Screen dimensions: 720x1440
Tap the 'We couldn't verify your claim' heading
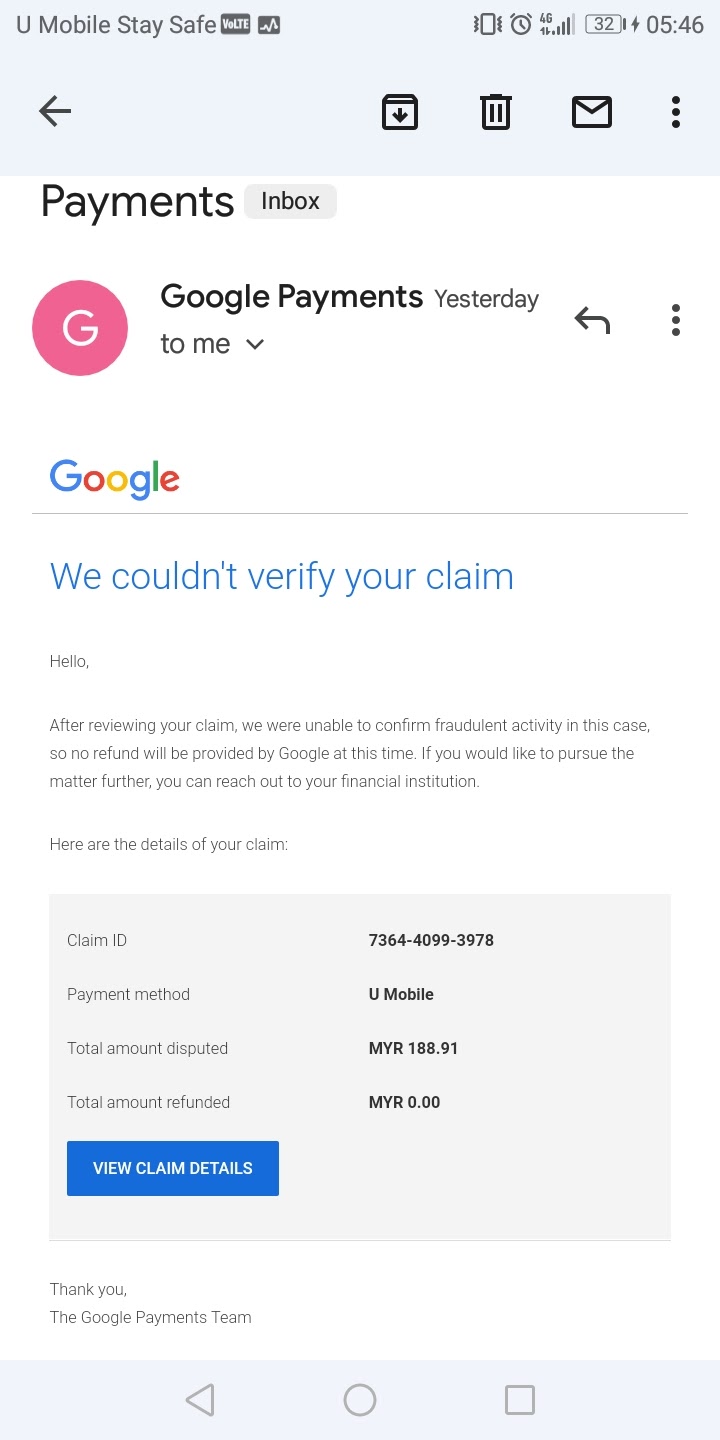pyautogui.click(x=281, y=577)
